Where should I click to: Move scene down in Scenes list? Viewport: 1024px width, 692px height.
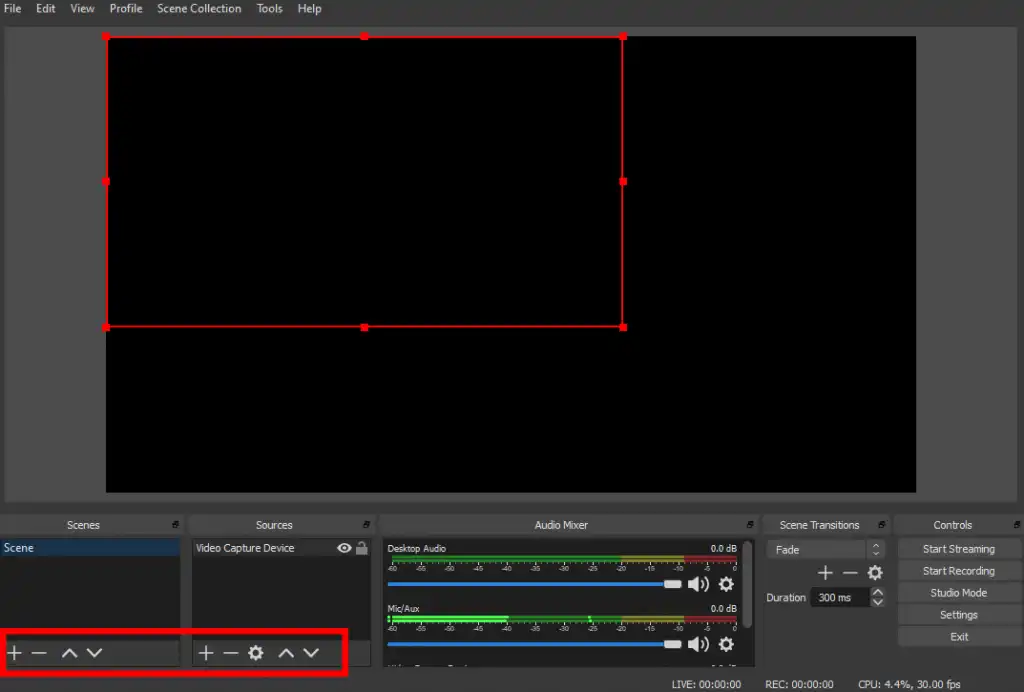[95, 652]
